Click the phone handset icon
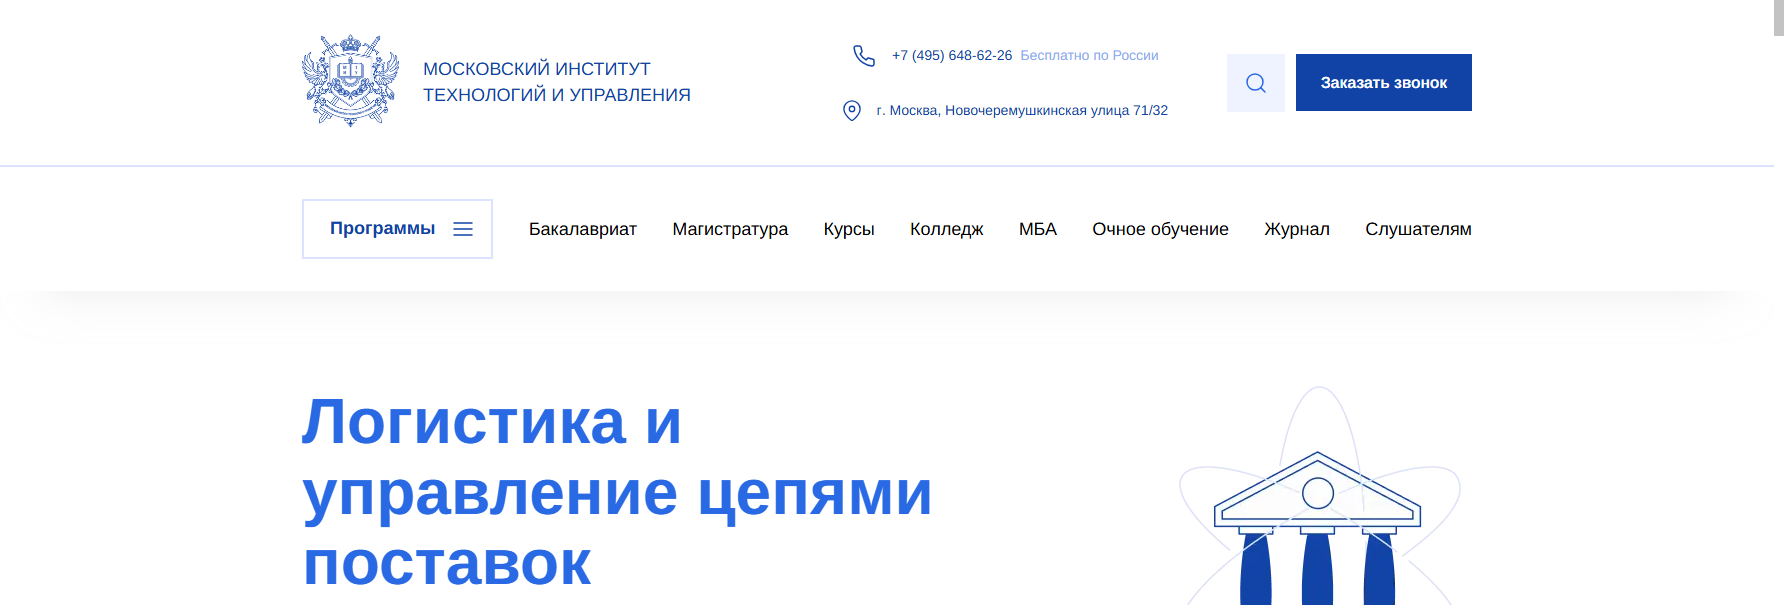The height and width of the screenshot is (605, 1784). pos(864,56)
